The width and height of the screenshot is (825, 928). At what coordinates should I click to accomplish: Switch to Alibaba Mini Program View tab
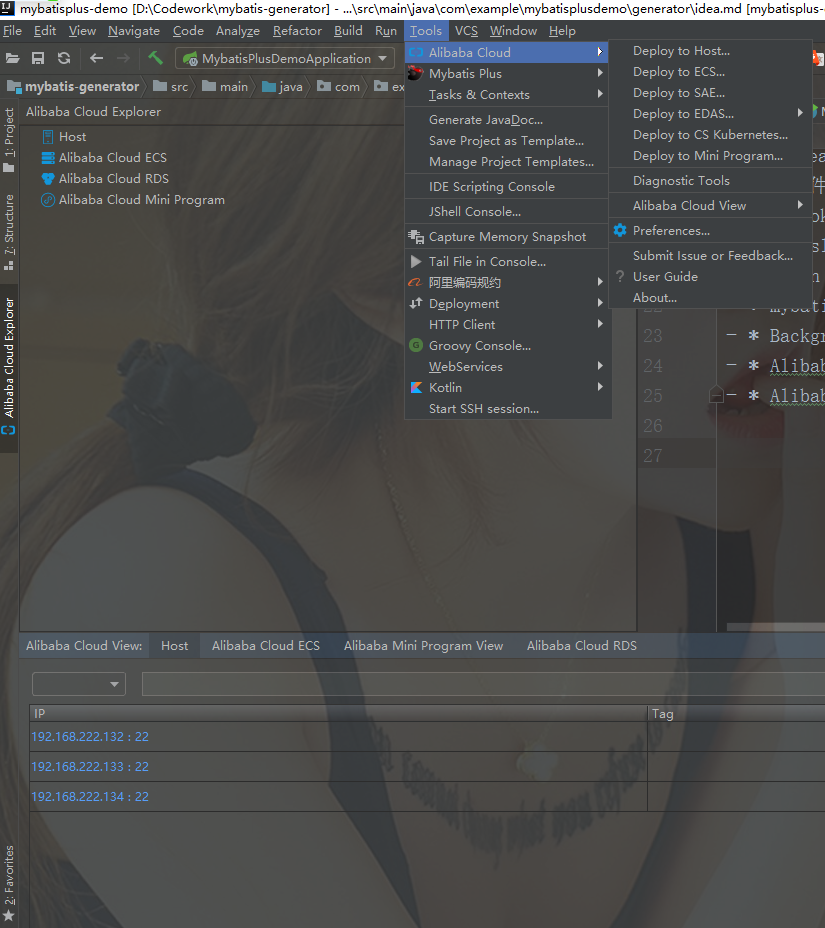click(423, 646)
